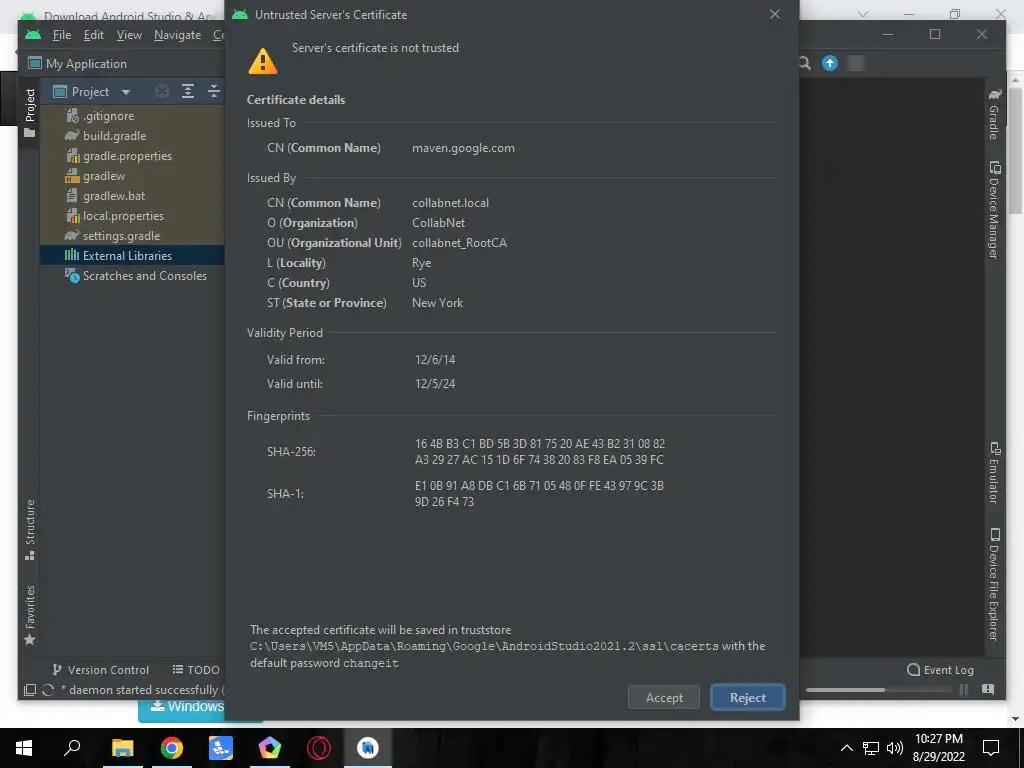Open Google Chrome from taskbar

[x=171, y=748]
